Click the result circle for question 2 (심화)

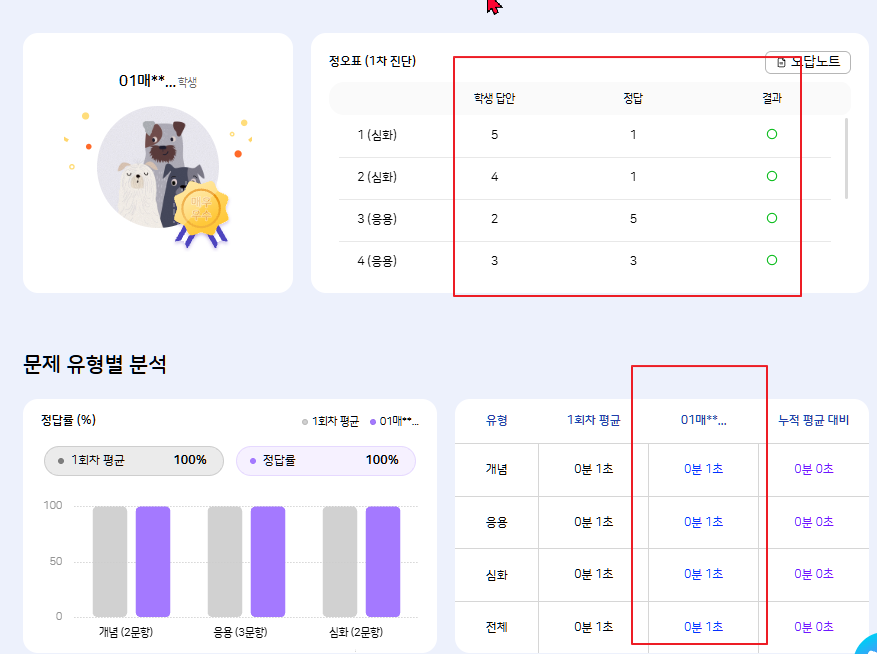pos(771,176)
